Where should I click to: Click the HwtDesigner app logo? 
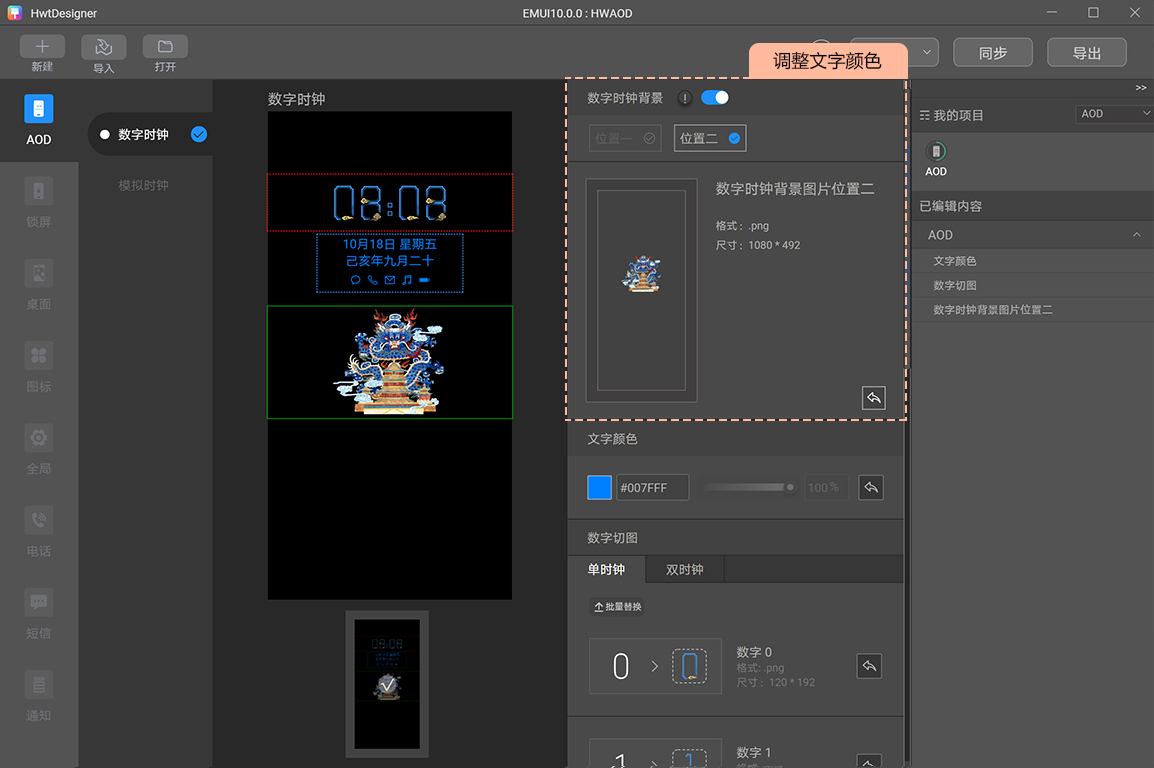[x=14, y=13]
